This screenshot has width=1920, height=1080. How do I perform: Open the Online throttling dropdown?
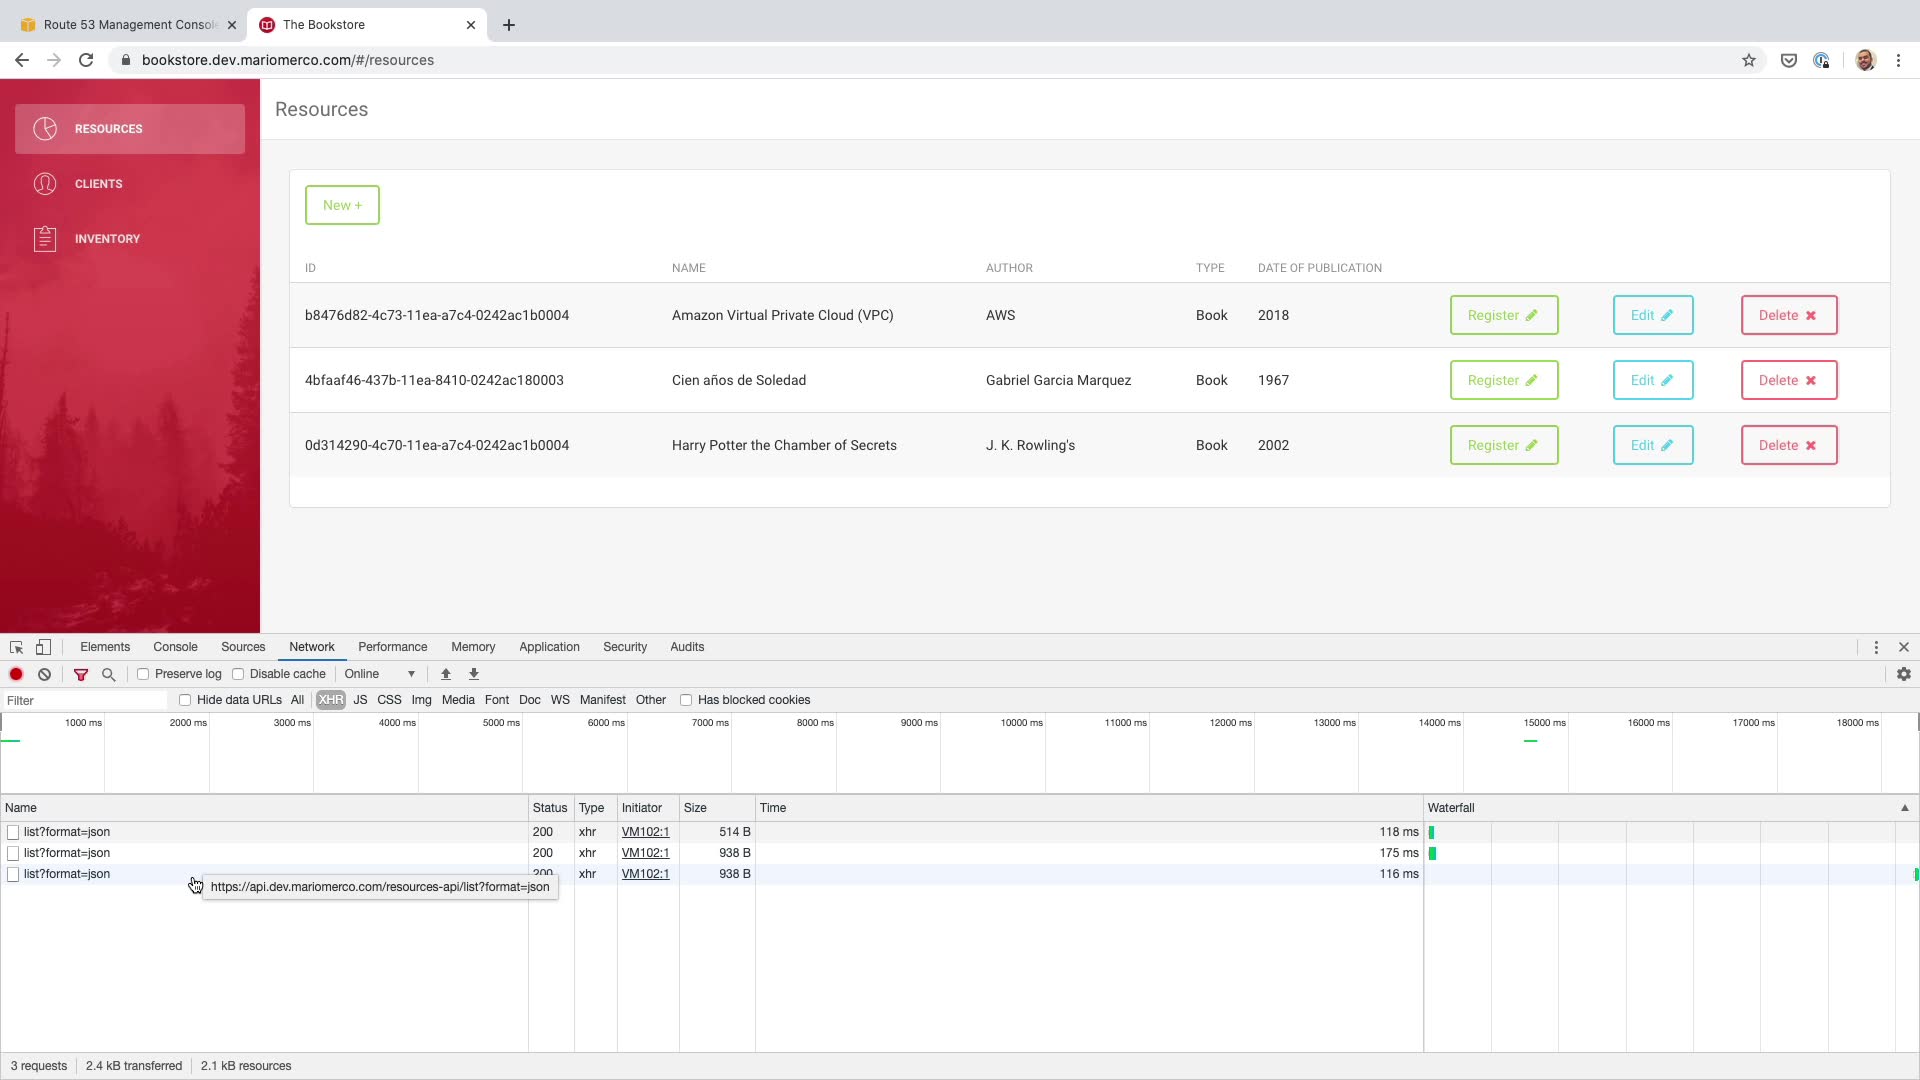click(x=380, y=674)
